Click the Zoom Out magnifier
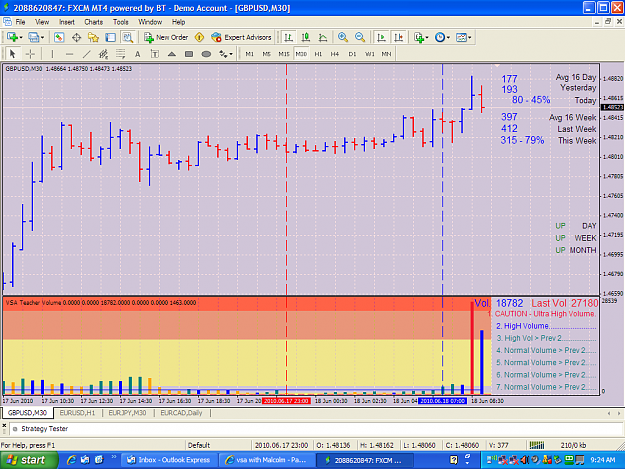Screen dimensions: 625x469 (x=360, y=37)
